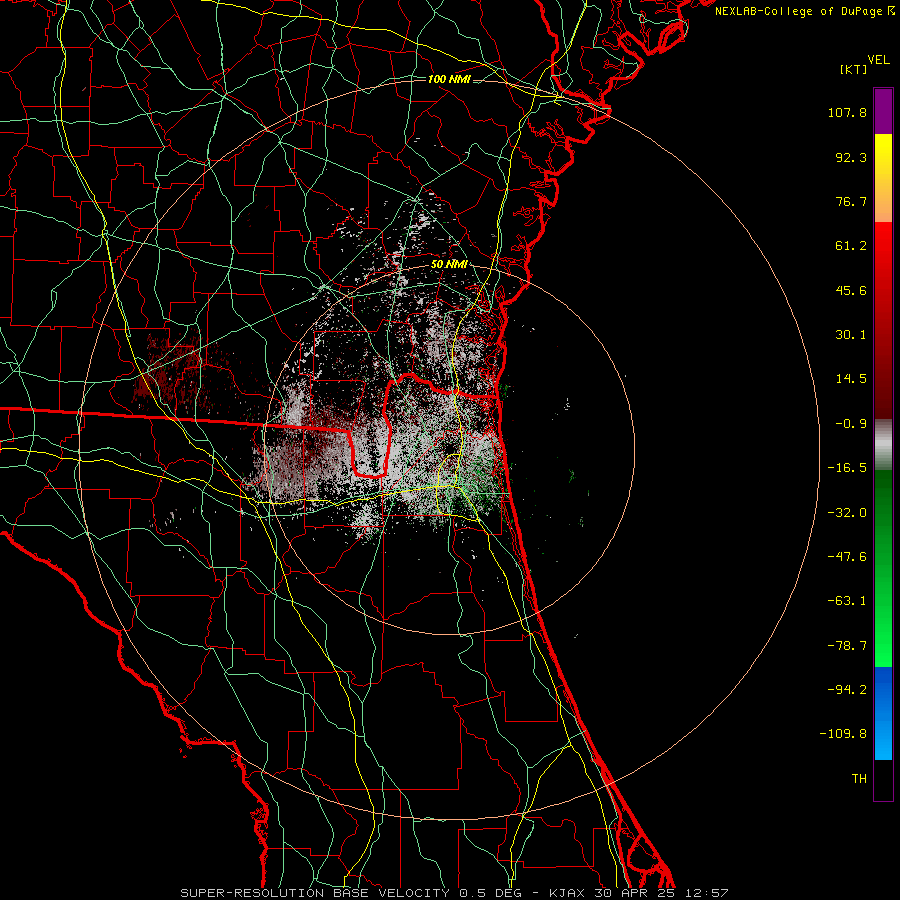Image resolution: width=900 pixels, height=900 pixels.
Task: Click the green segment of the color bar
Action: pyautogui.click(x=883, y=568)
